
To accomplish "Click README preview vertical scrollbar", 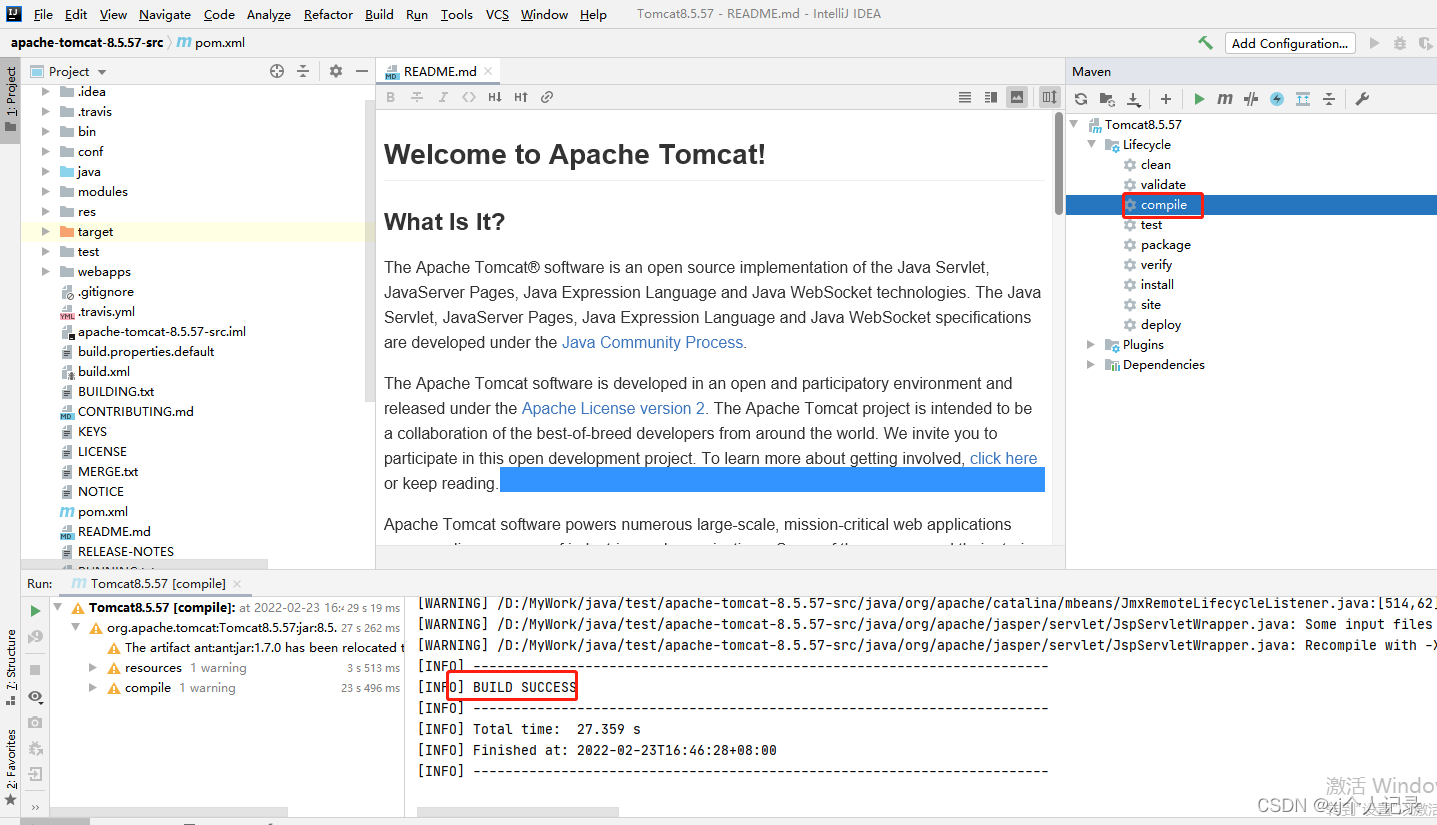I will [1058, 162].
